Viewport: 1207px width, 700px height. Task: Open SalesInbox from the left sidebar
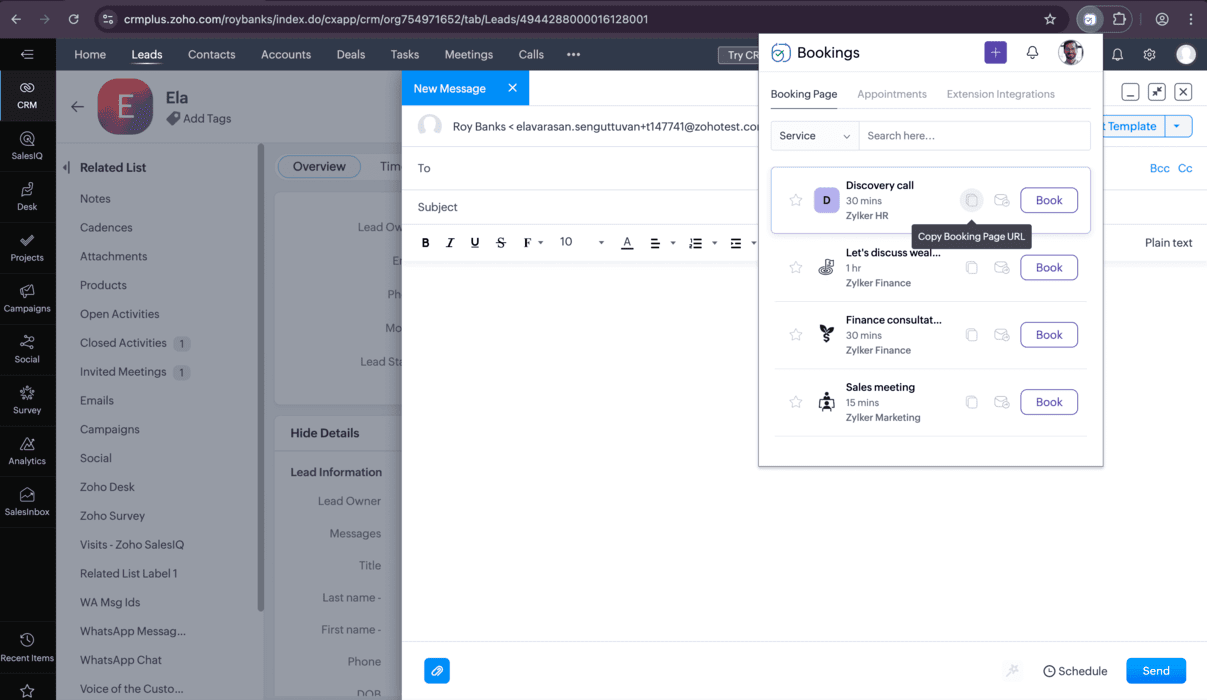pyautogui.click(x=27, y=502)
